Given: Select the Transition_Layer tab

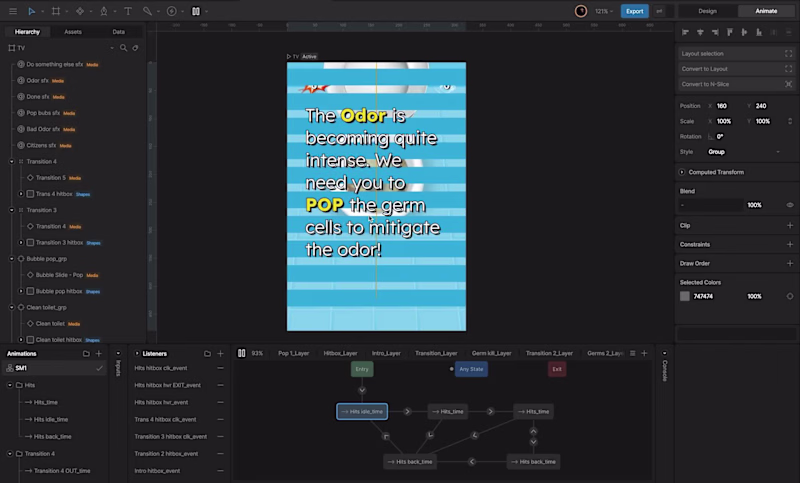Looking at the screenshot, I should click(x=436, y=353).
